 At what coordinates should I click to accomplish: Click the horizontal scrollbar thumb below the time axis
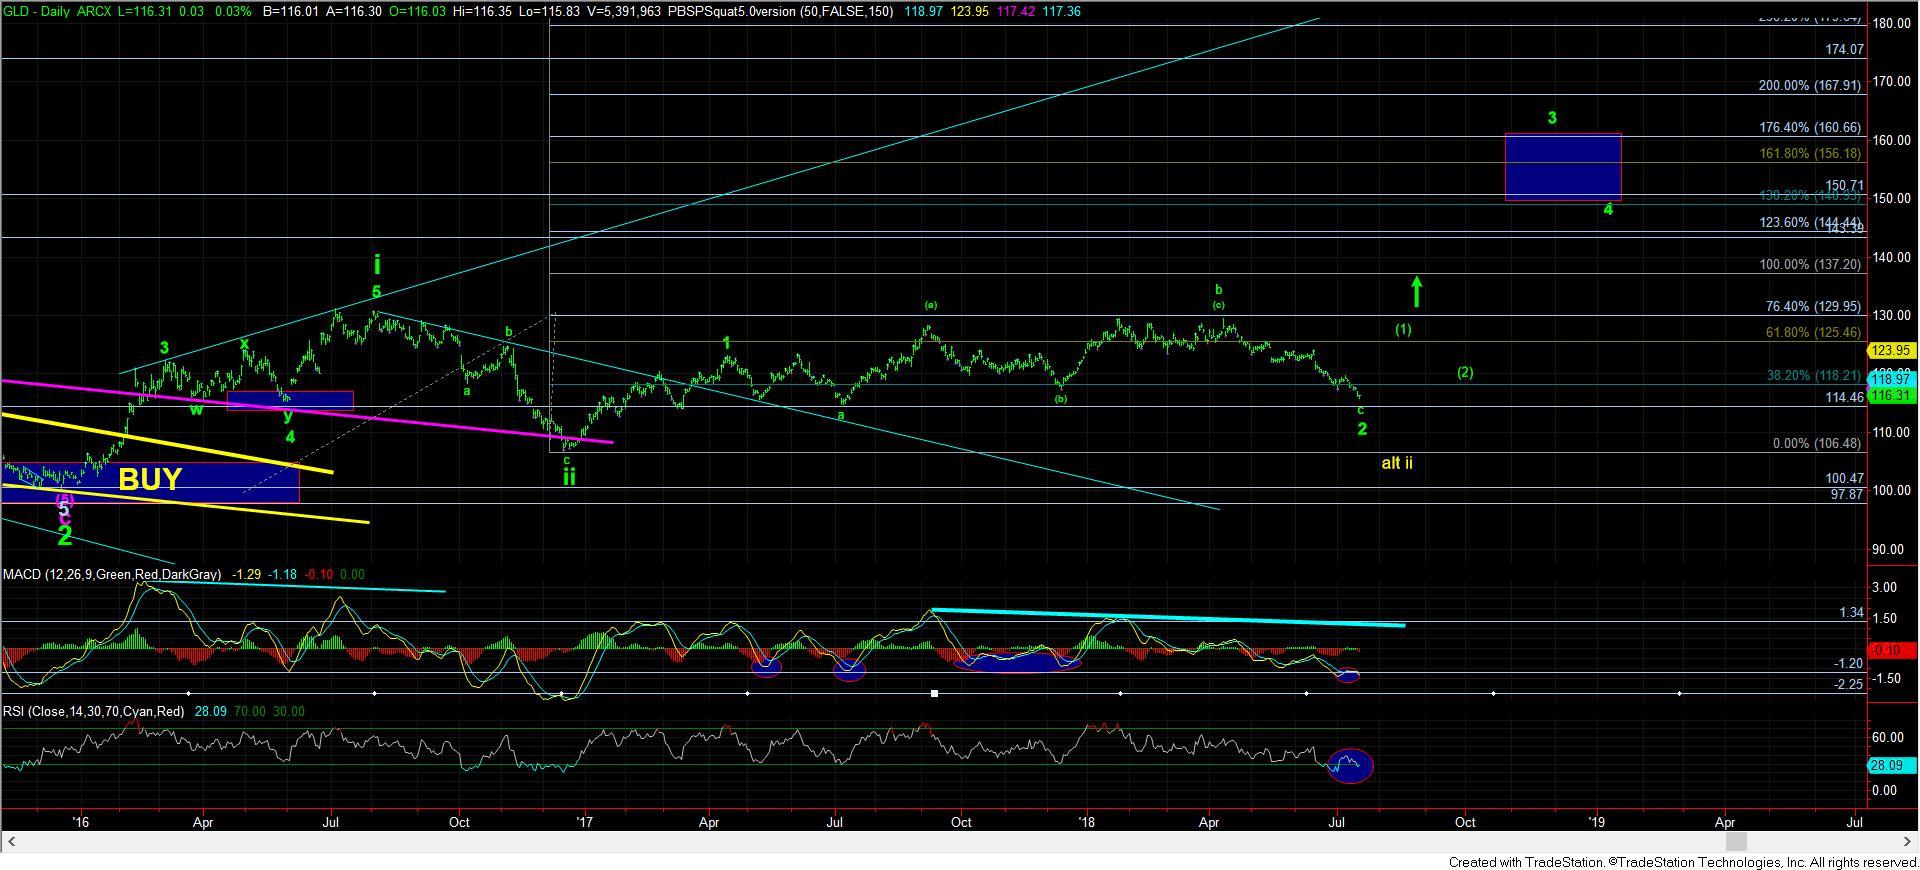point(1738,842)
